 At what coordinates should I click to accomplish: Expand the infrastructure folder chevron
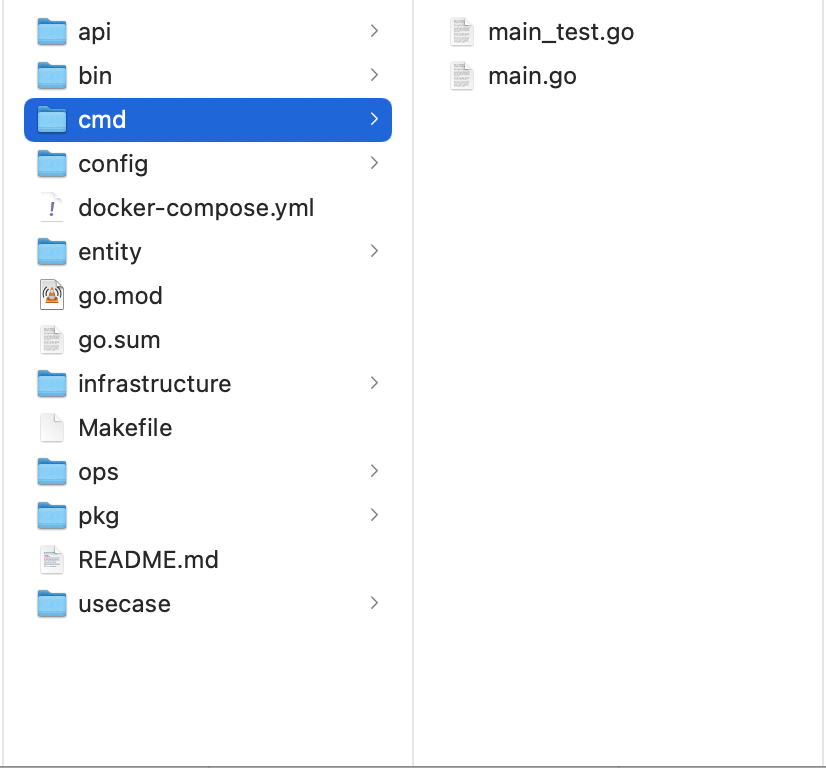pyautogui.click(x=374, y=384)
